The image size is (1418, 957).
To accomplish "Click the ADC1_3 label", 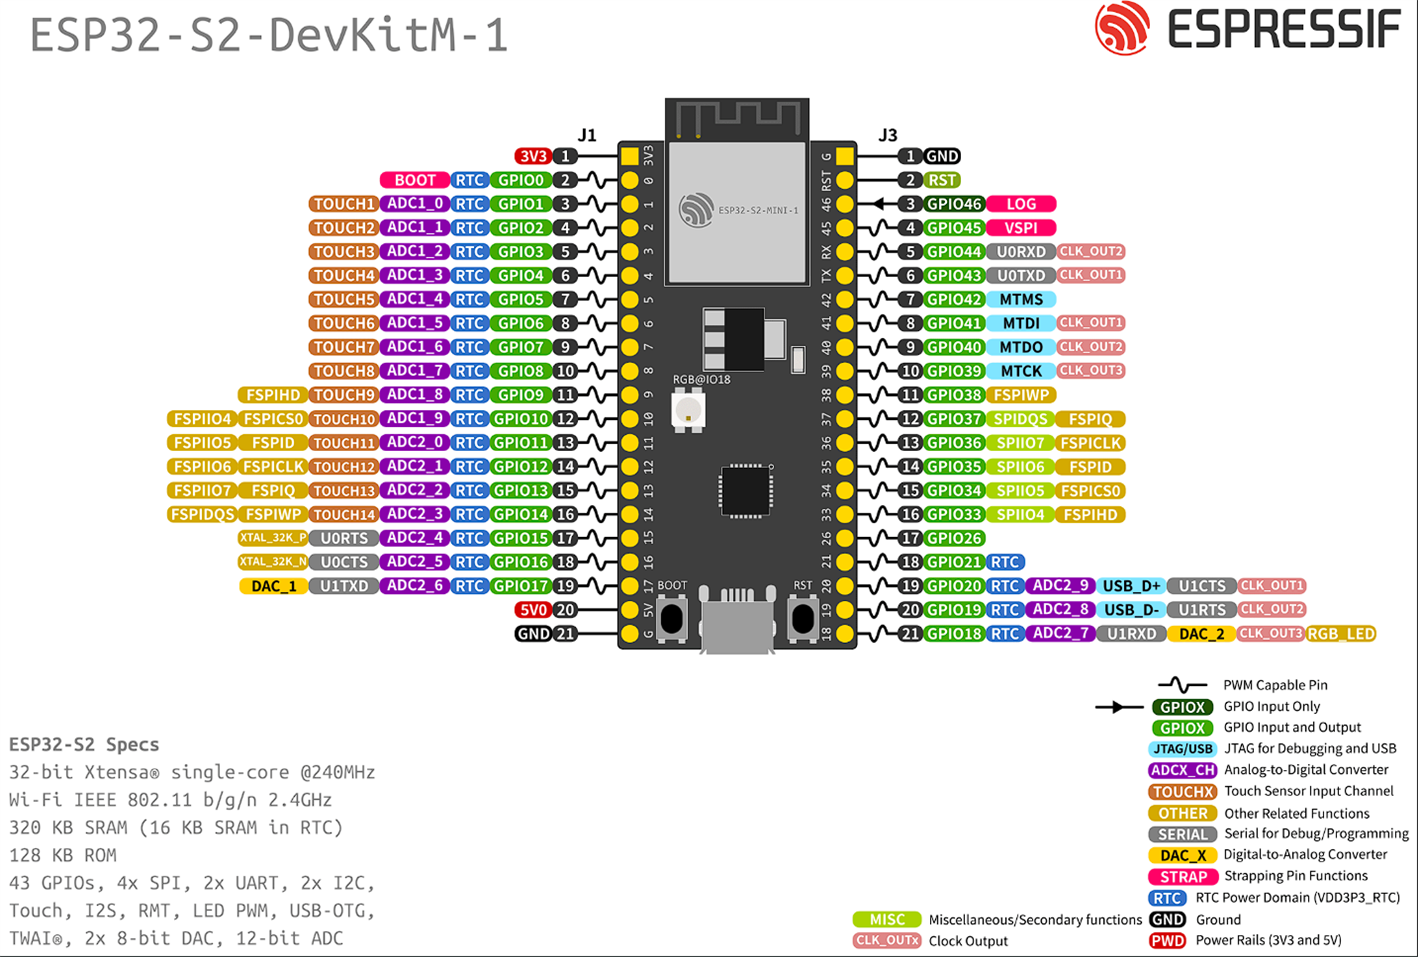I will 414,275.
